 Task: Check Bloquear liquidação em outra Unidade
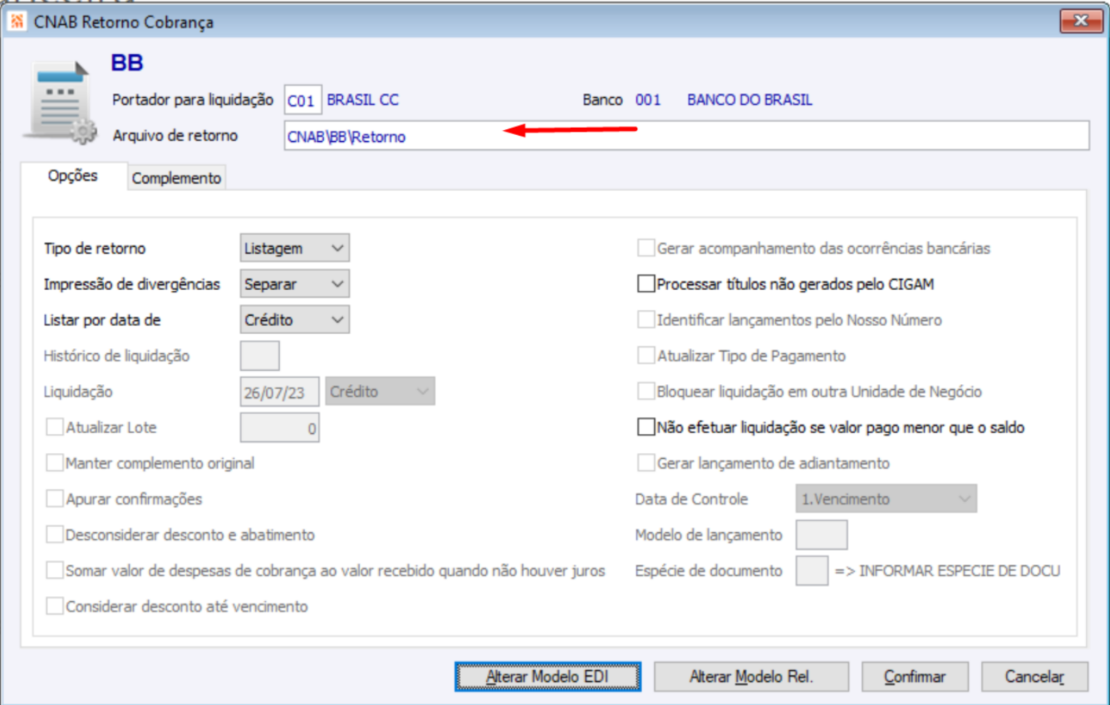click(x=646, y=391)
